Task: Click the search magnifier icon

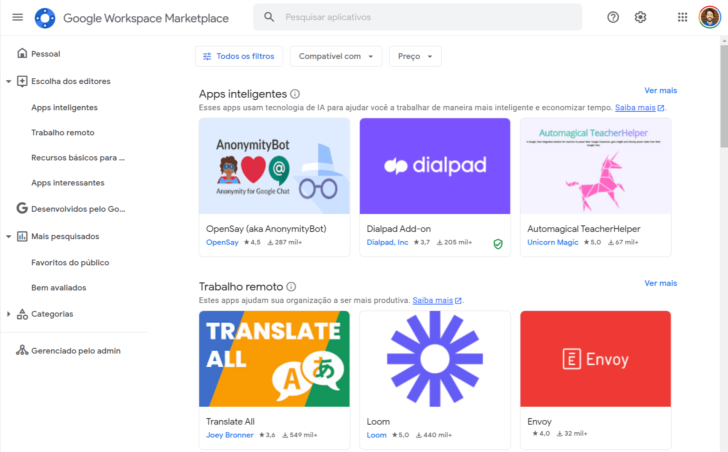Action: 269,17
